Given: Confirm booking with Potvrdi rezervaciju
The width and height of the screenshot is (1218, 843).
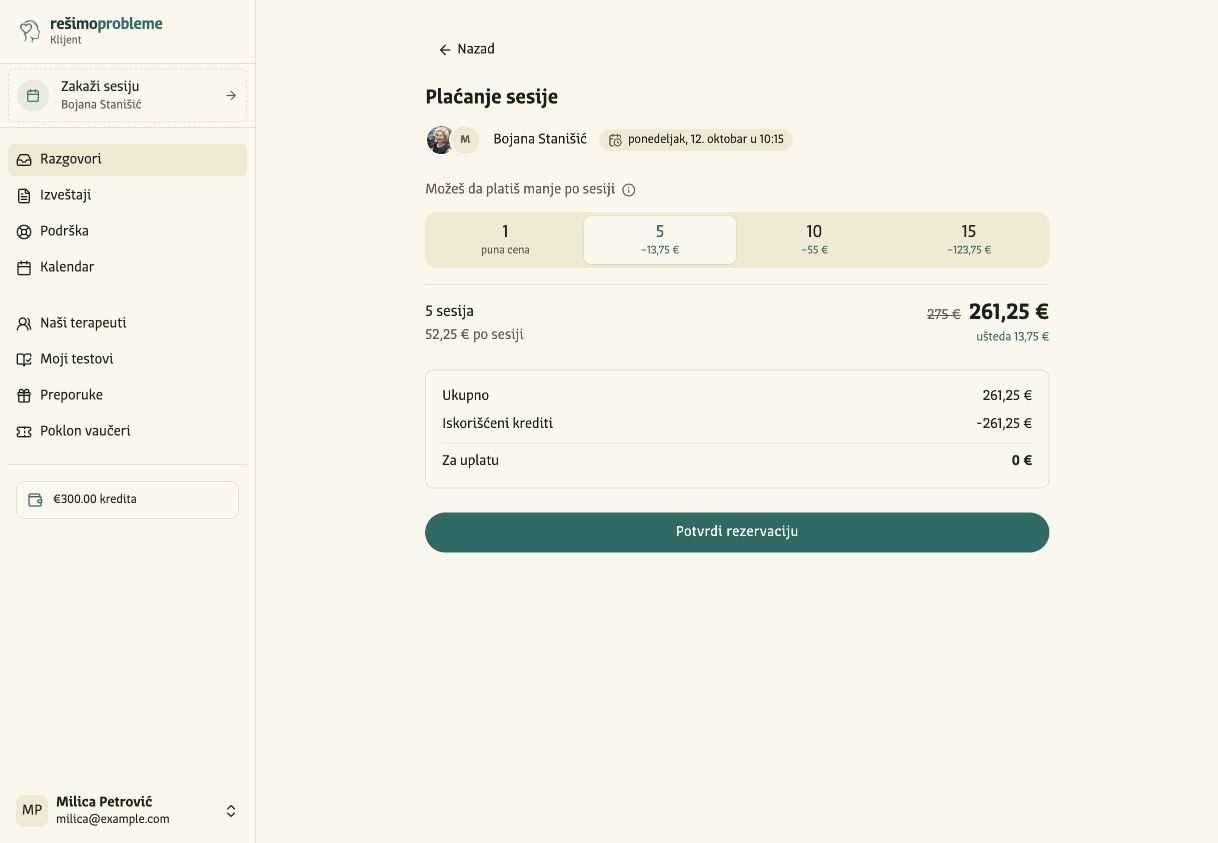Looking at the screenshot, I should tap(737, 532).
